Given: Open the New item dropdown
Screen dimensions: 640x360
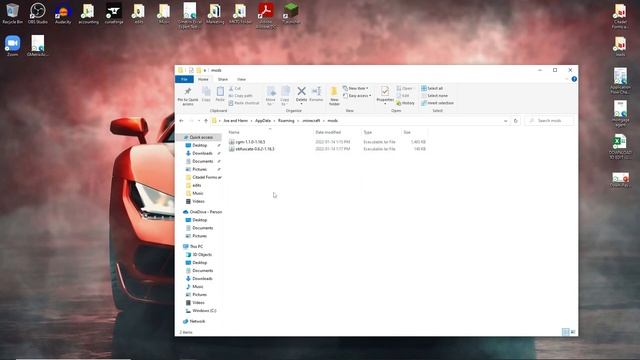Looking at the screenshot, I should 356,88.
